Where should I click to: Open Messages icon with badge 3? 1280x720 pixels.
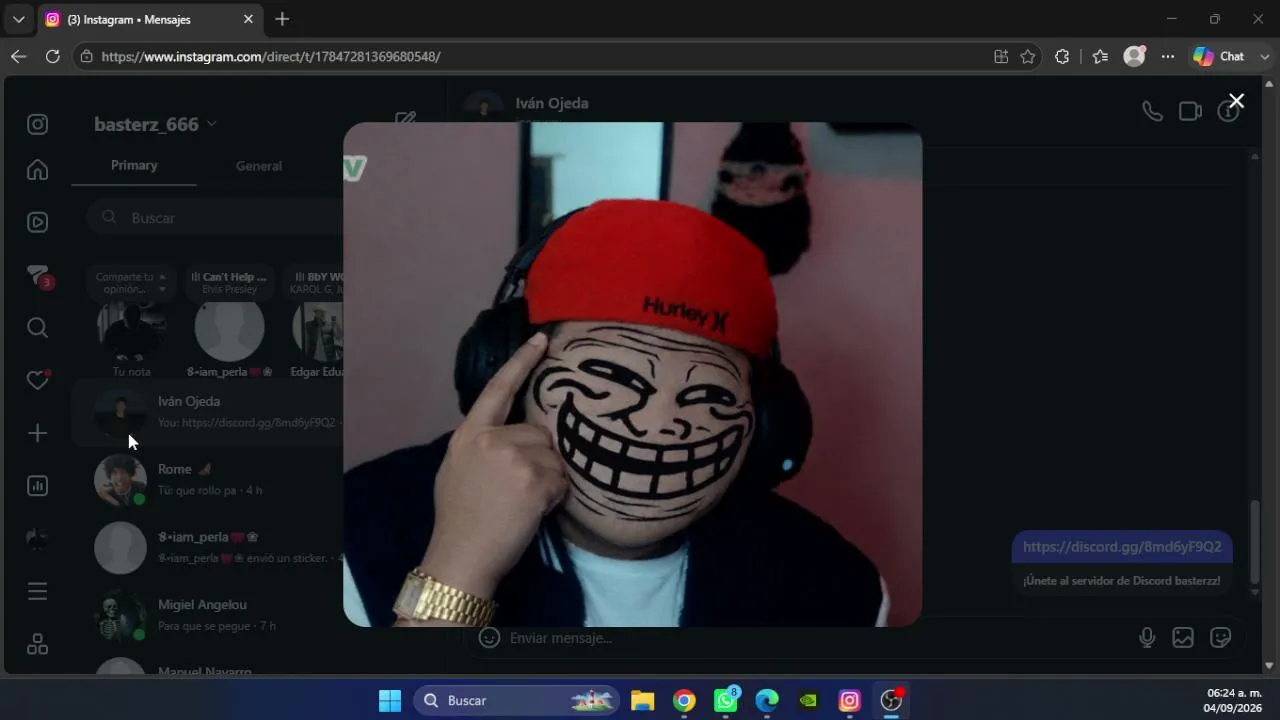38,276
